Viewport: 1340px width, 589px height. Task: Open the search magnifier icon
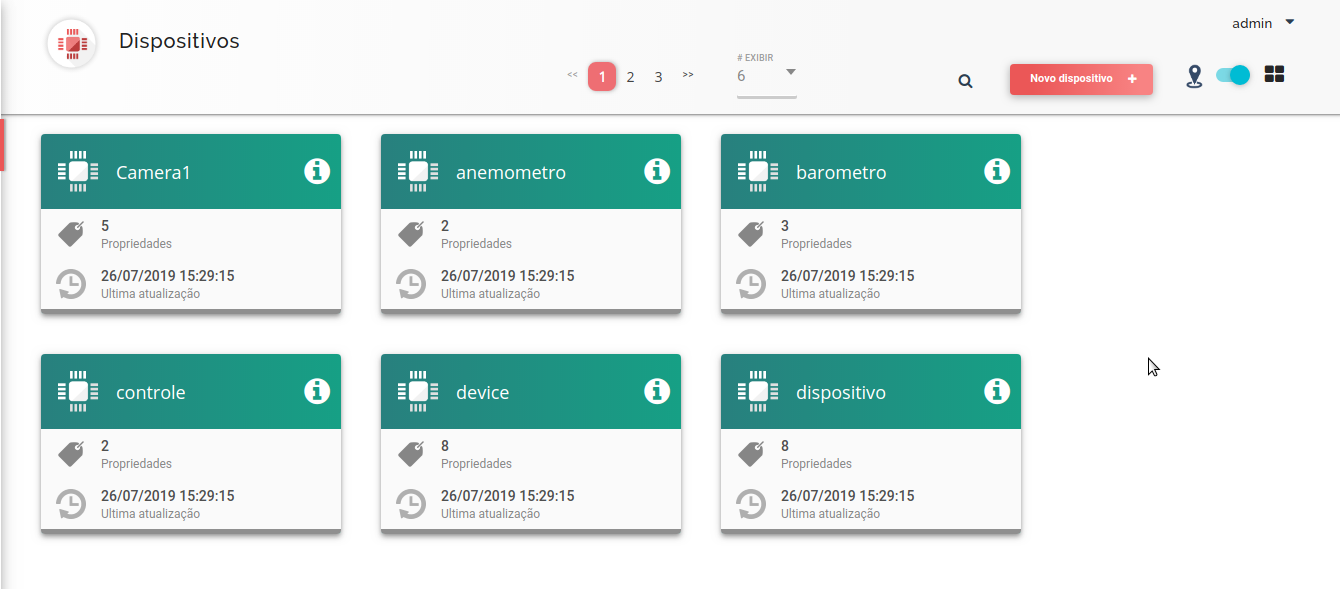click(965, 81)
